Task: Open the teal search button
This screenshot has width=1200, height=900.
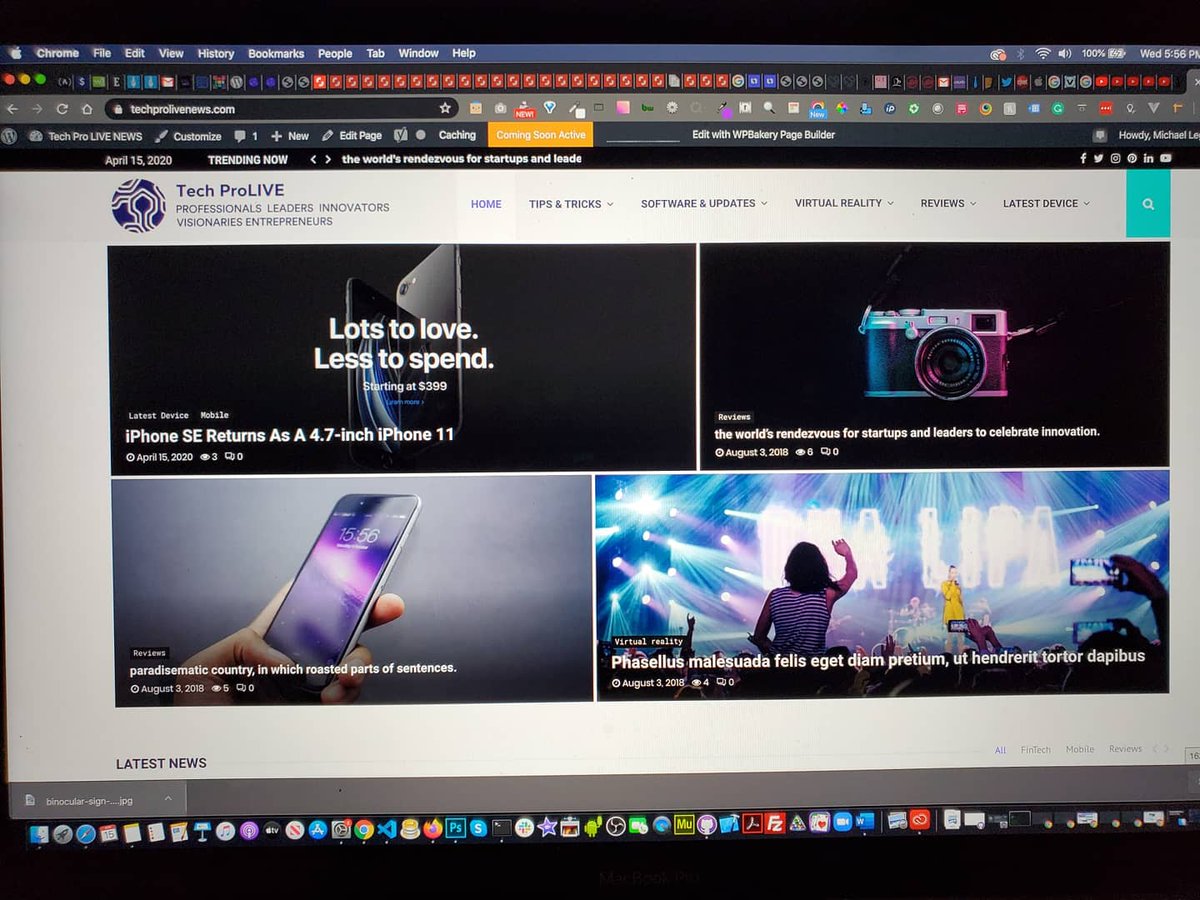Action: pos(1148,204)
